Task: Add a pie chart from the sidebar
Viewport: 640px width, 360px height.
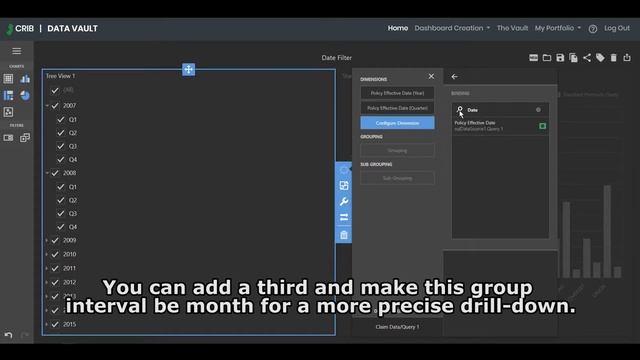Action: (25, 96)
